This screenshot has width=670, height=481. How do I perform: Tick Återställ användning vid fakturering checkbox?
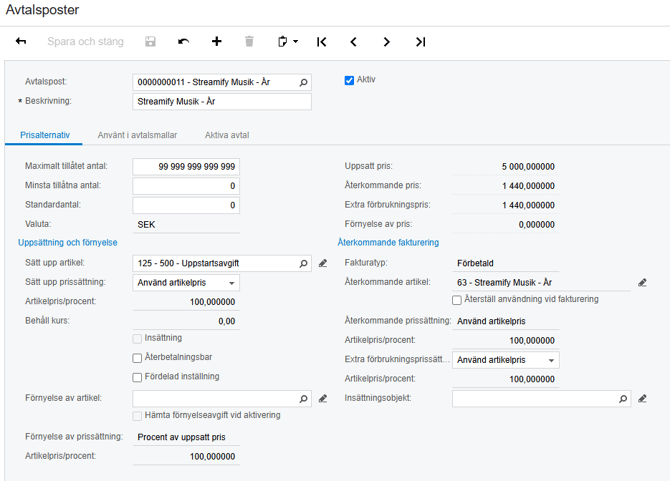[x=457, y=300]
